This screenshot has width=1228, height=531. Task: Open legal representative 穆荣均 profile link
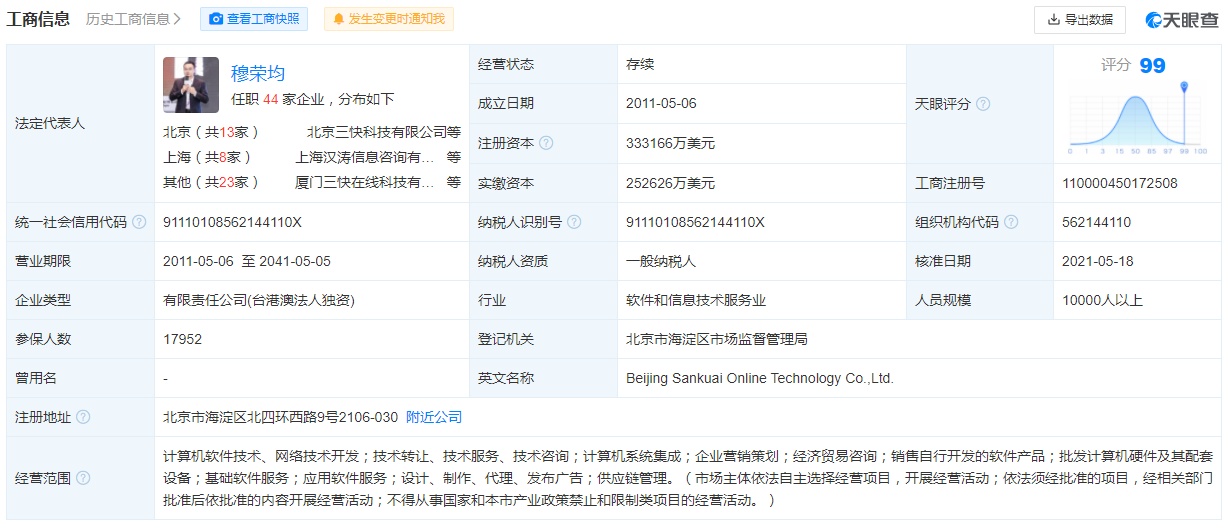tap(258, 73)
